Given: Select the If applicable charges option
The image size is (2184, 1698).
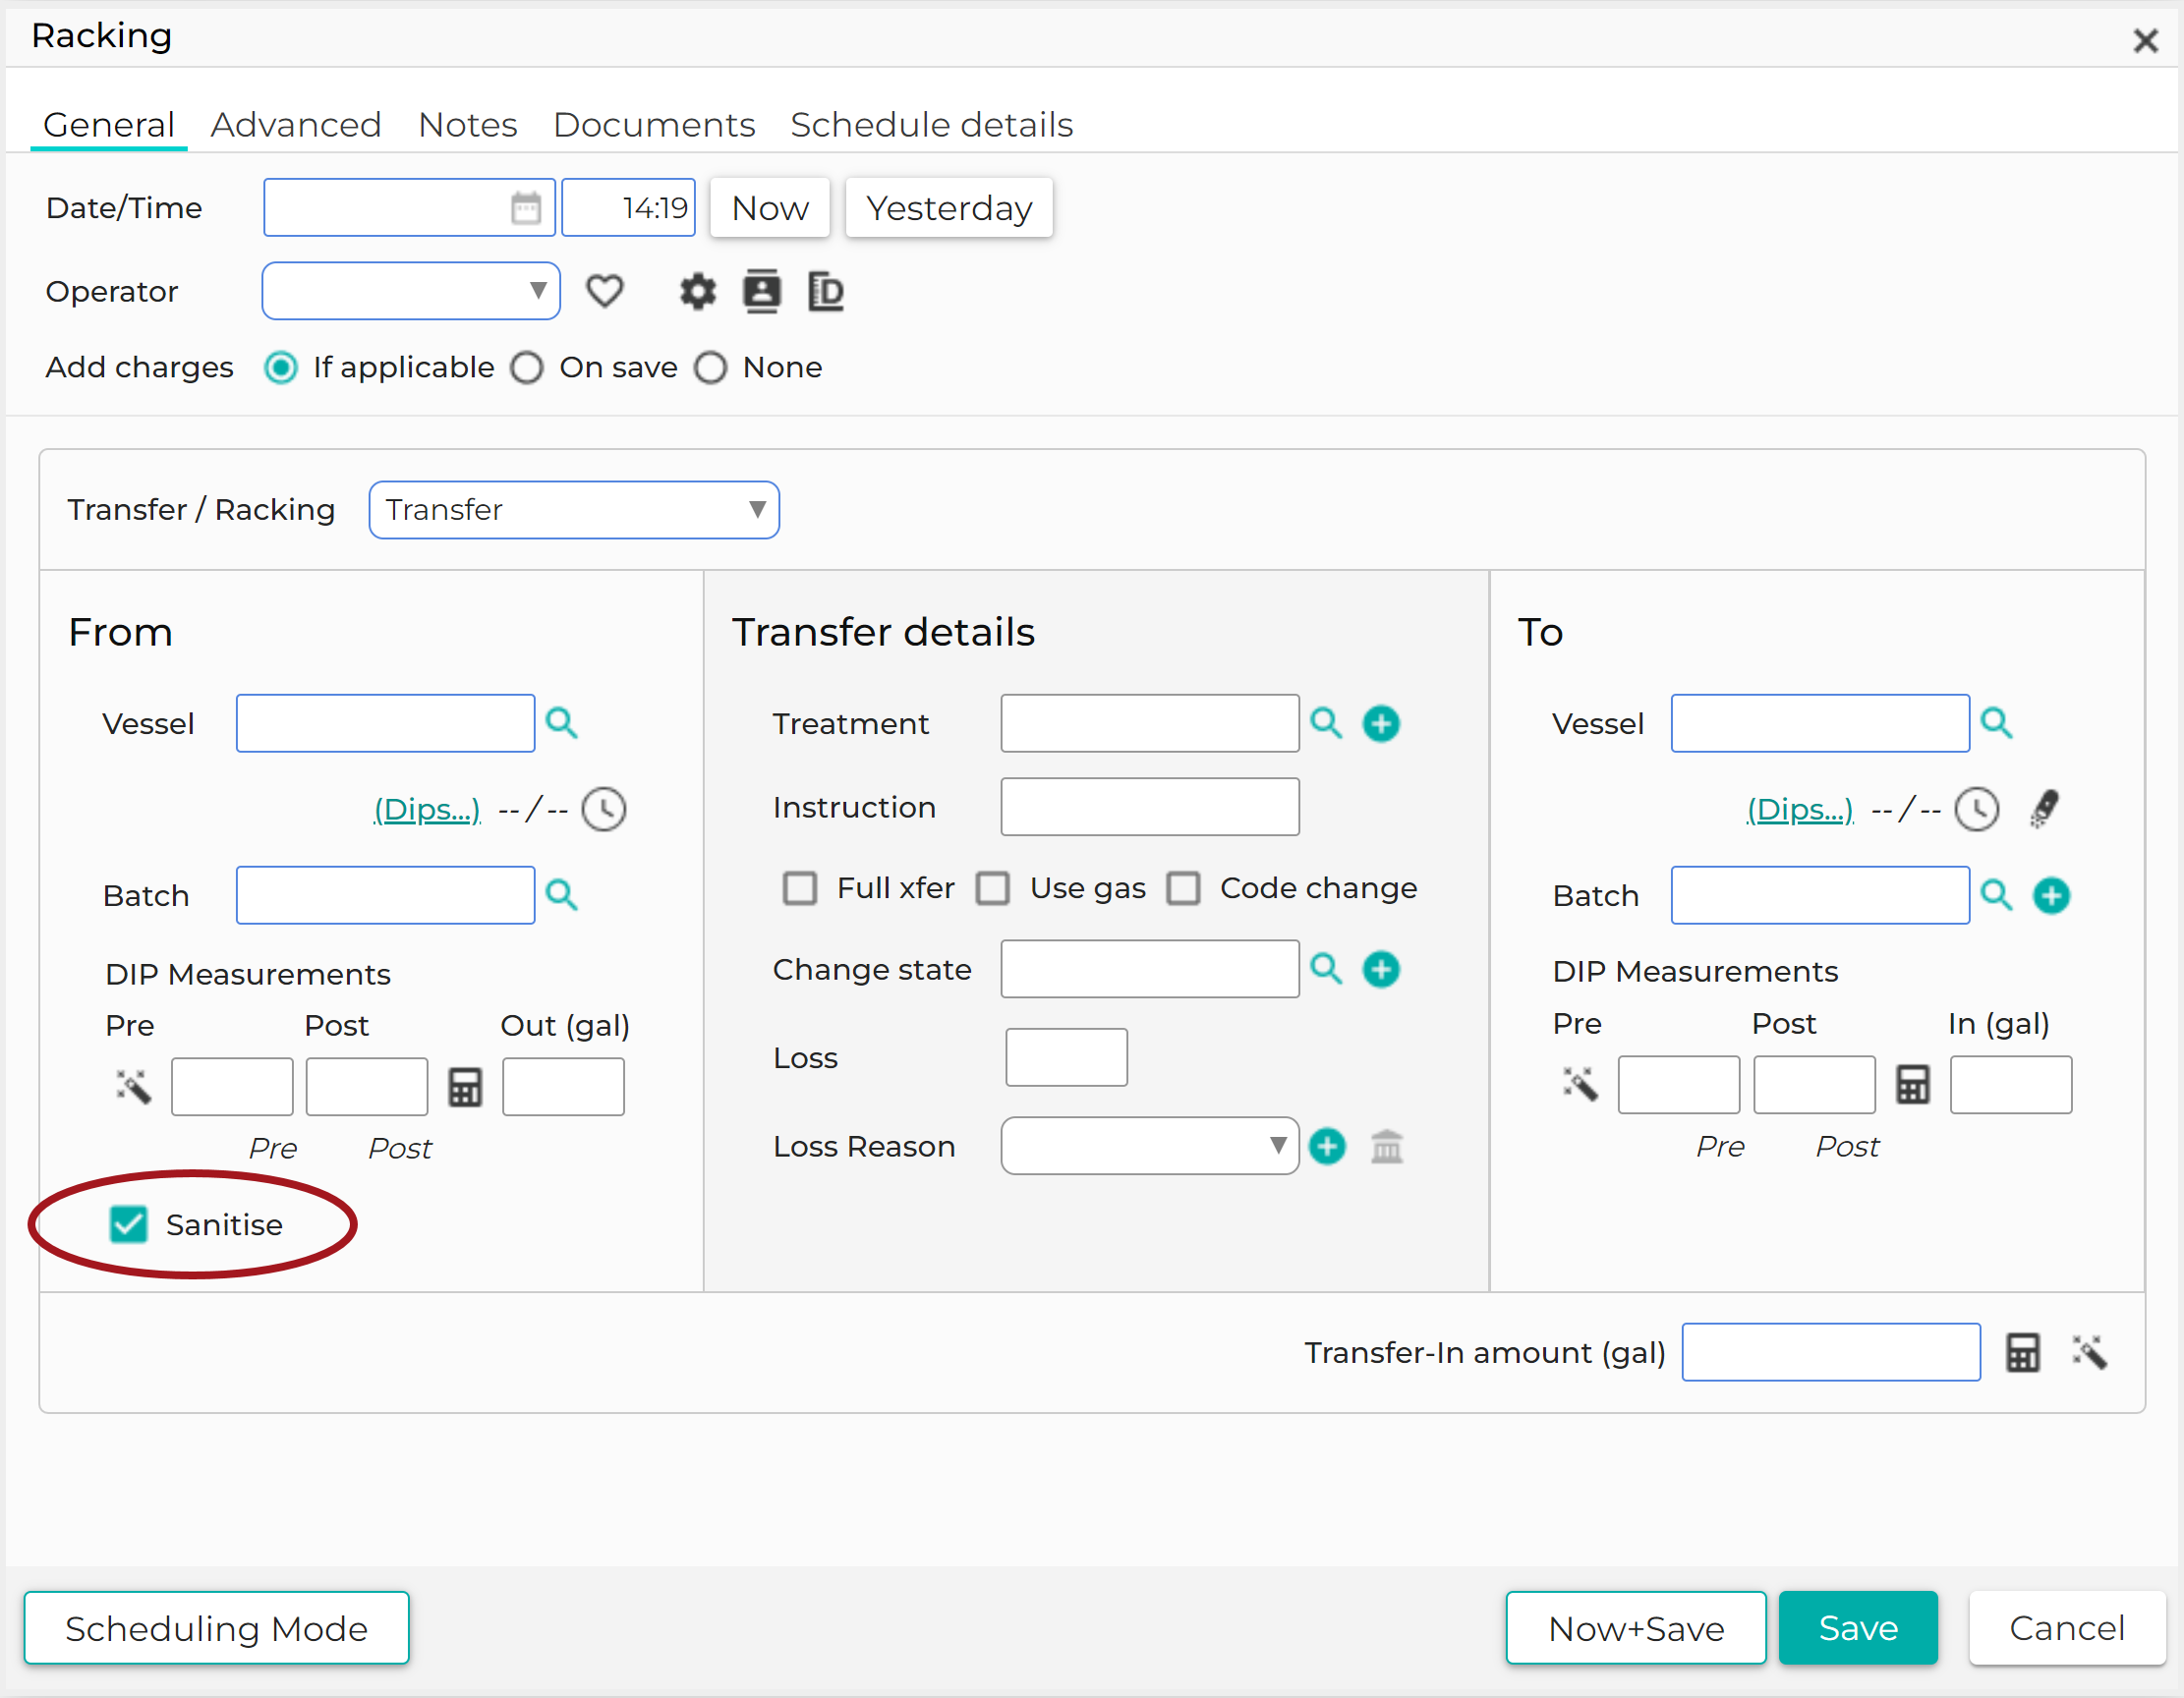Looking at the screenshot, I should click(281, 368).
